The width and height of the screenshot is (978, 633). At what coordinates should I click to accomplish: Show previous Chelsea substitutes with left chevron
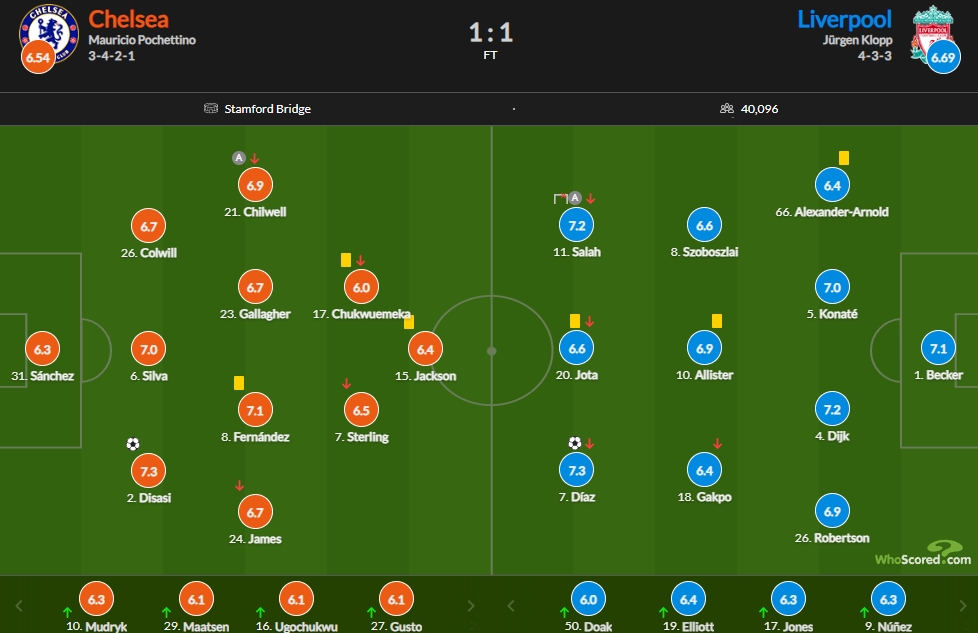[x=19, y=606]
